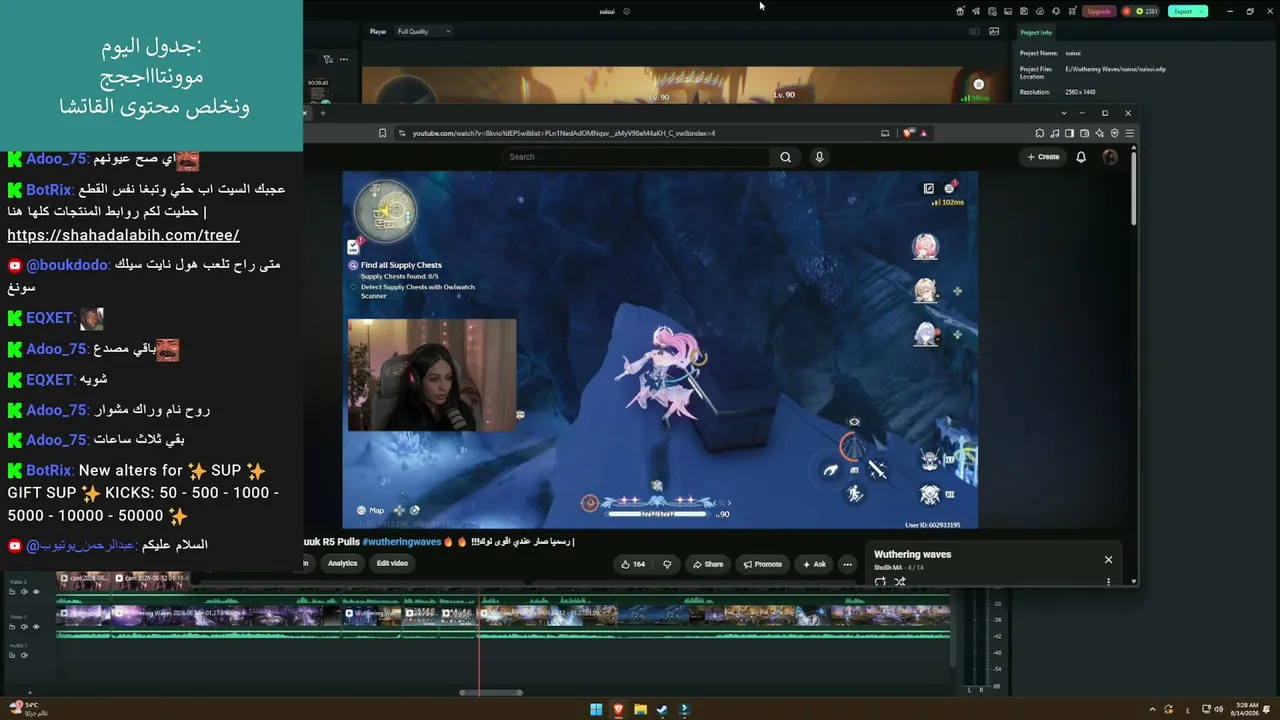Screen dimensions: 1280x720
Task: Open the shahadalabih.com/tree link in chat
Action: [x=123, y=235]
